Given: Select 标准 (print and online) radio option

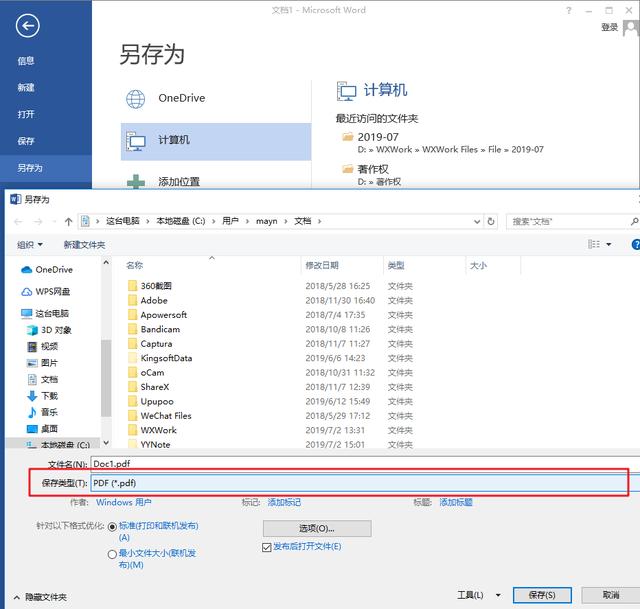Looking at the screenshot, I should pyautogui.click(x=112, y=527).
